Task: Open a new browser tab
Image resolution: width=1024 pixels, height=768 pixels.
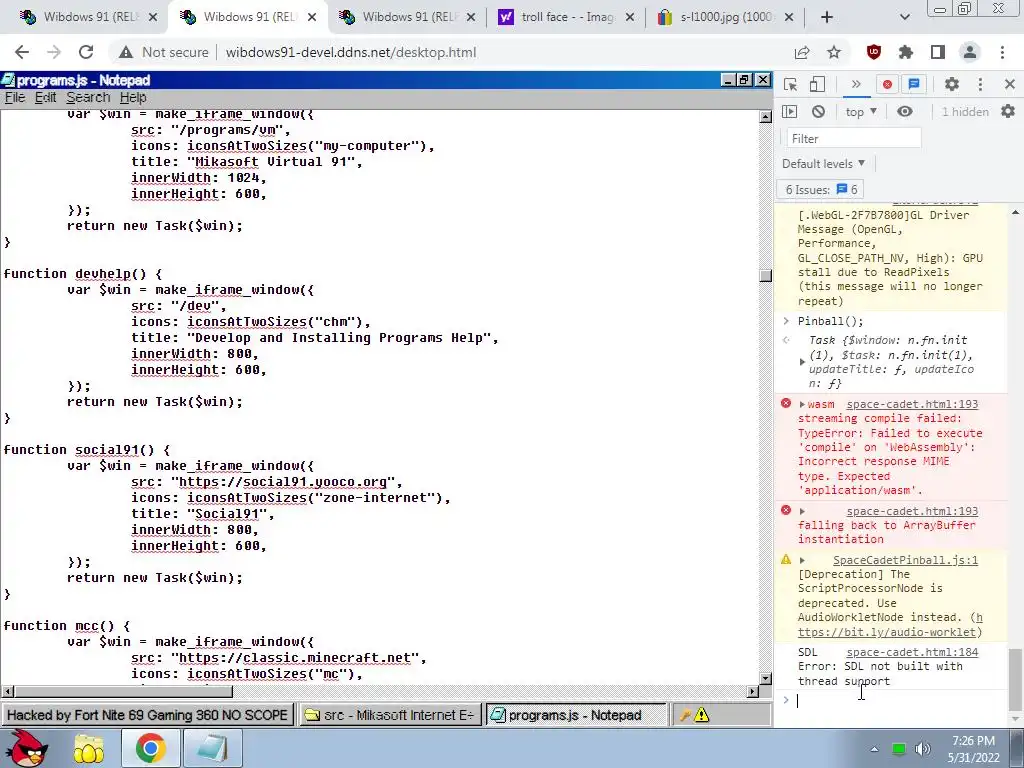Action: [x=827, y=17]
